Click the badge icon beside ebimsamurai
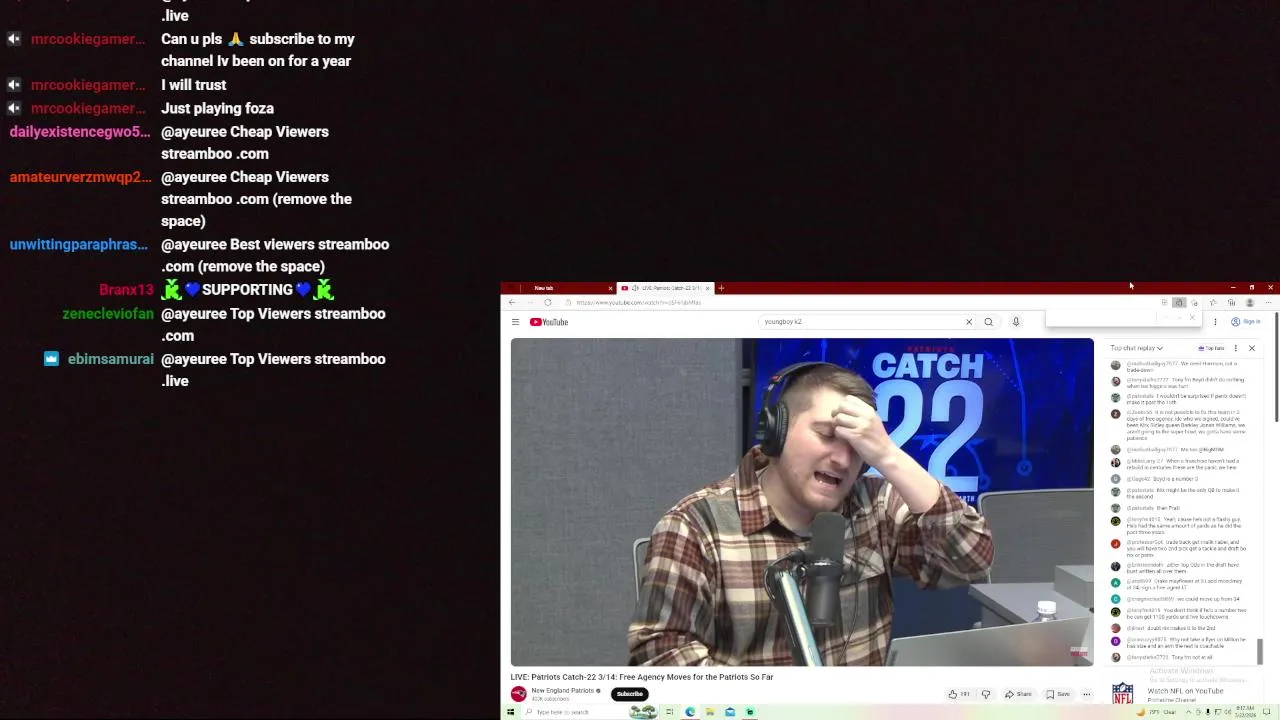Screen dimensions: 1280x720 [51, 359]
